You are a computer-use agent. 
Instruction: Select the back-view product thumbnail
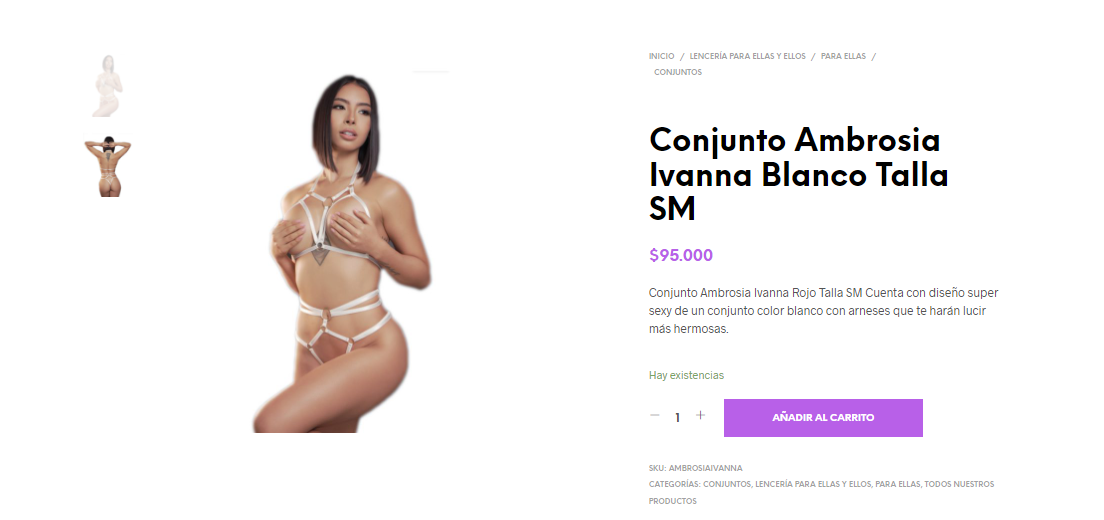[x=108, y=167]
